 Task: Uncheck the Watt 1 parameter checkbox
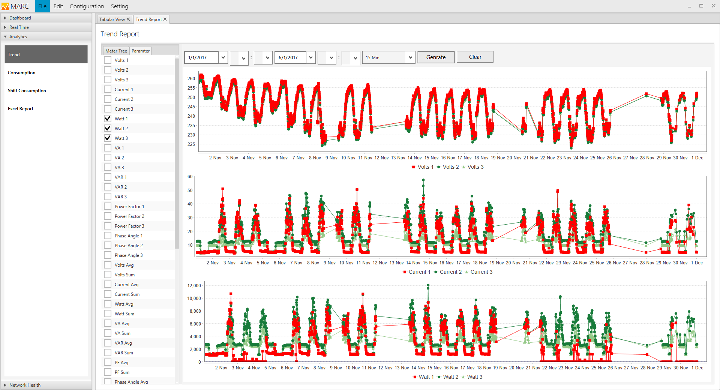pyautogui.click(x=107, y=119)
